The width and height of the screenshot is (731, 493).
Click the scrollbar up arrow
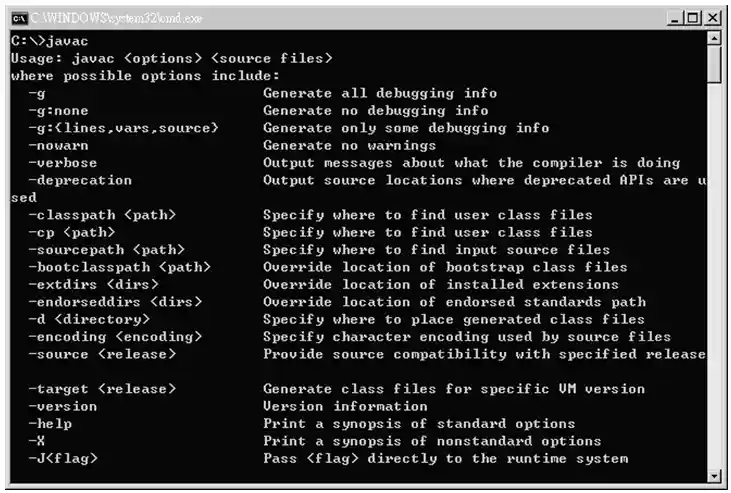tap(714, 39)
